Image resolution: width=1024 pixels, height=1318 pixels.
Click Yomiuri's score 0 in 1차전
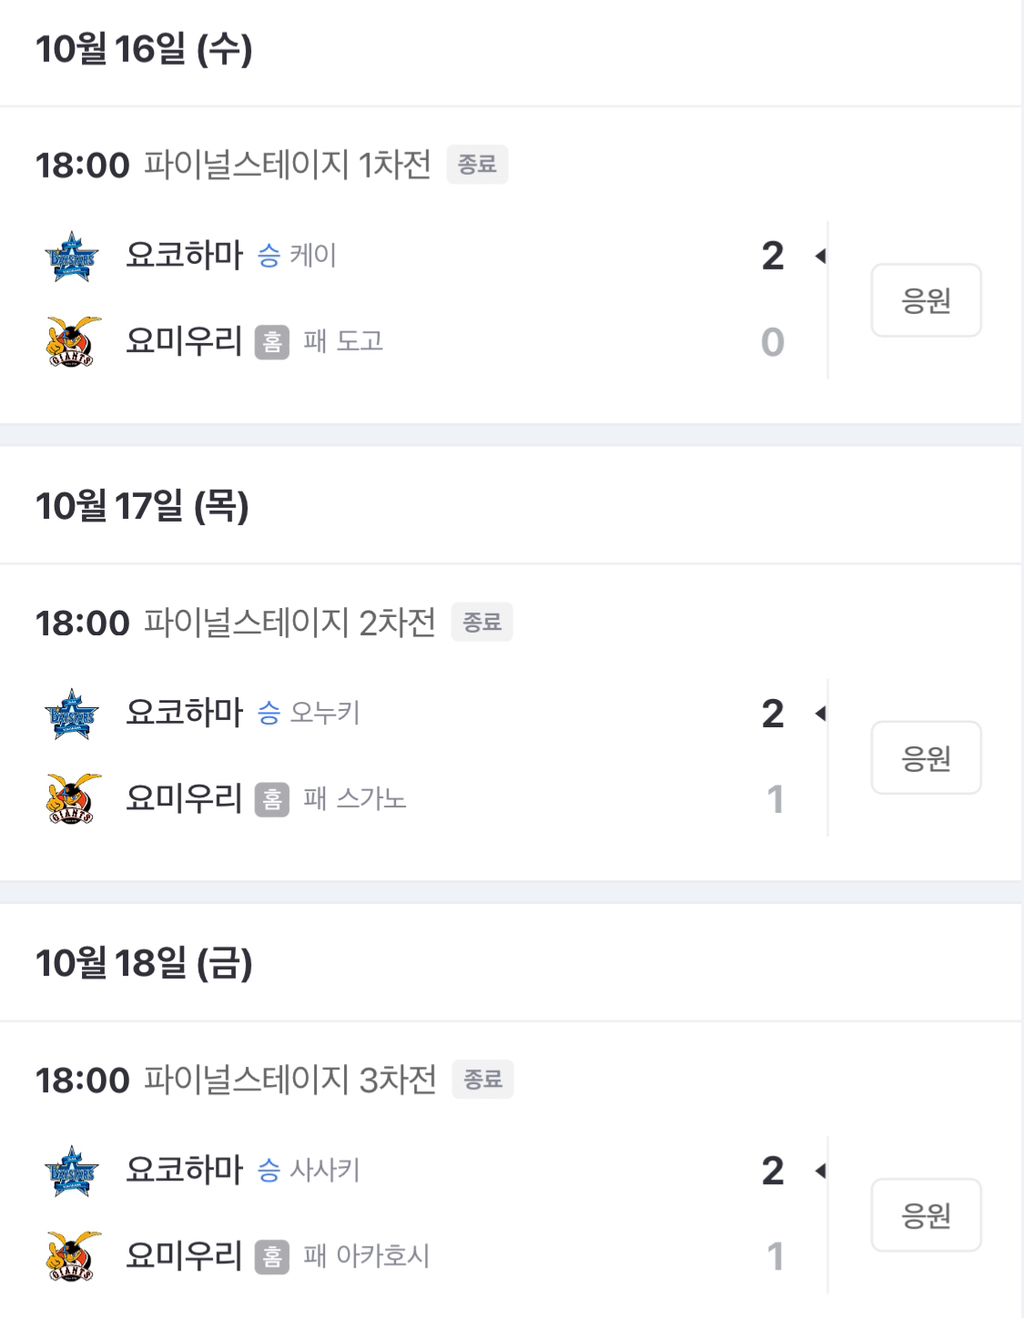[772, 342]
